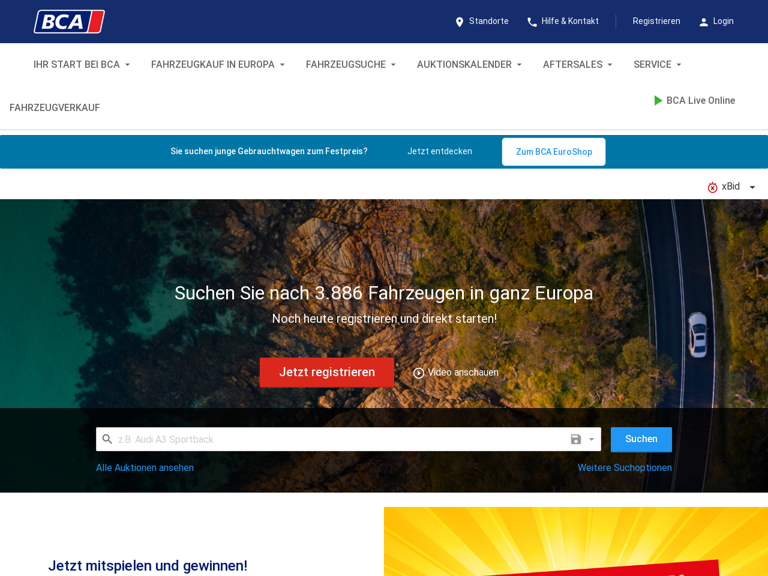This screenshot has height=576, width=768.
Task: Click the Login user icon
Action: pos(703,22)
